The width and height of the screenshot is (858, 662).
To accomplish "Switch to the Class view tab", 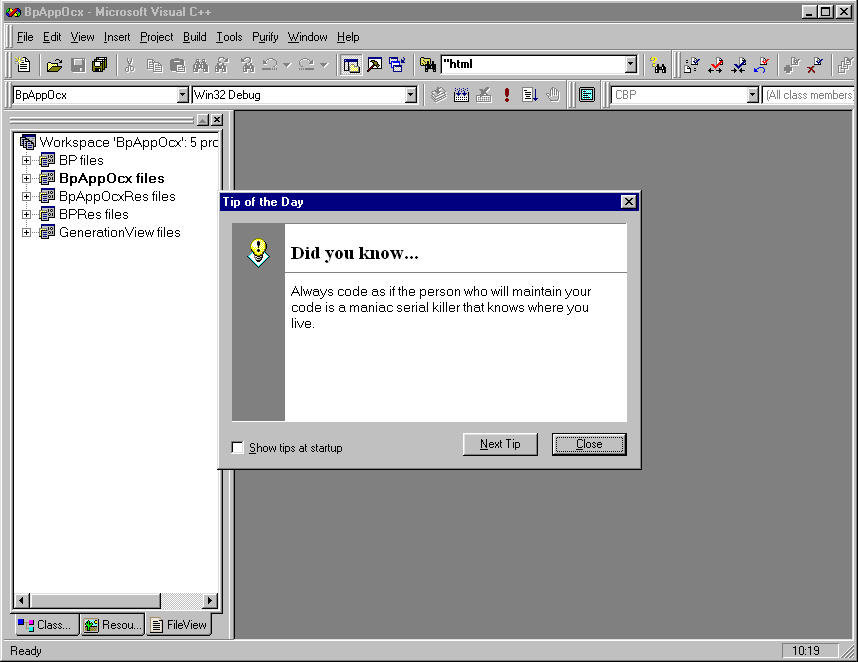I will point(45,625).
